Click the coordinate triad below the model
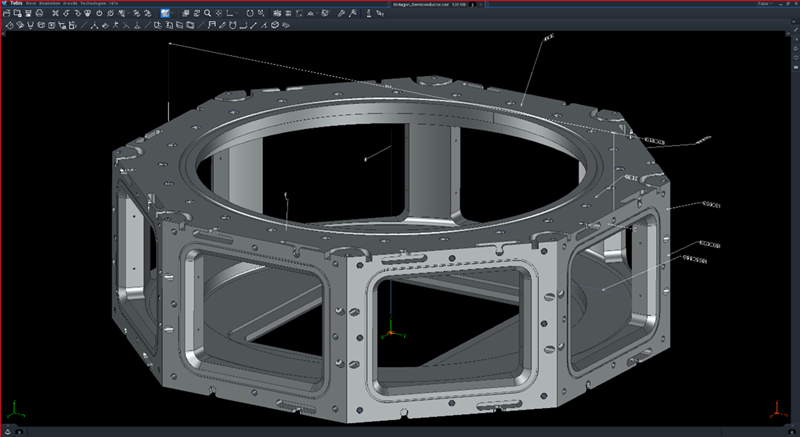Image resolution: width=800 pixels, height=437 pixels. click(392, 331)
